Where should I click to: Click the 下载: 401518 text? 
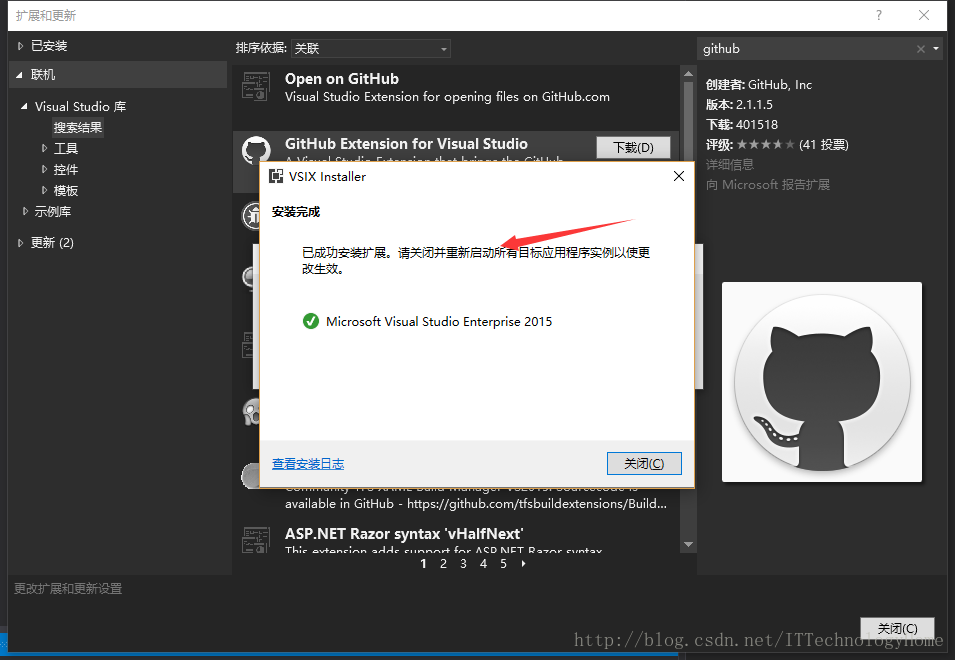click(742, 125)
